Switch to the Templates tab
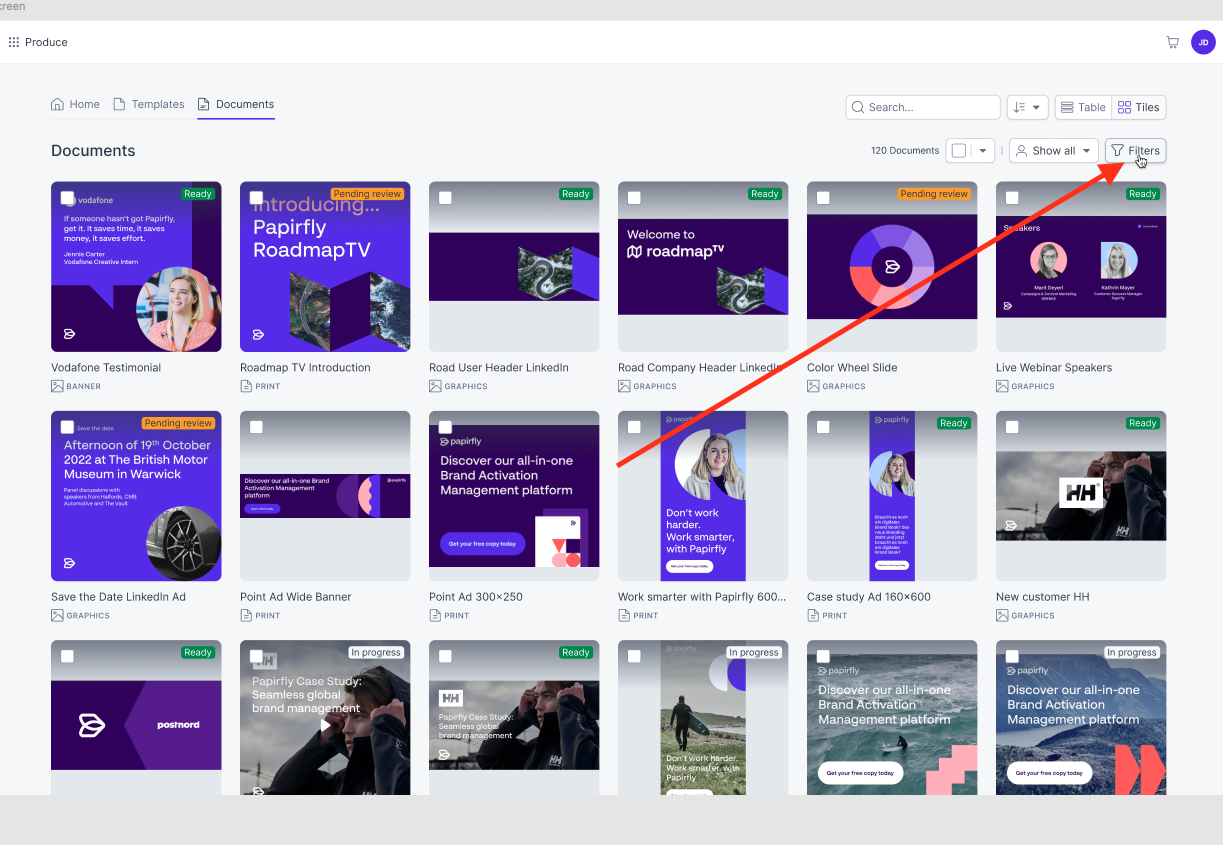 [149, 104]
